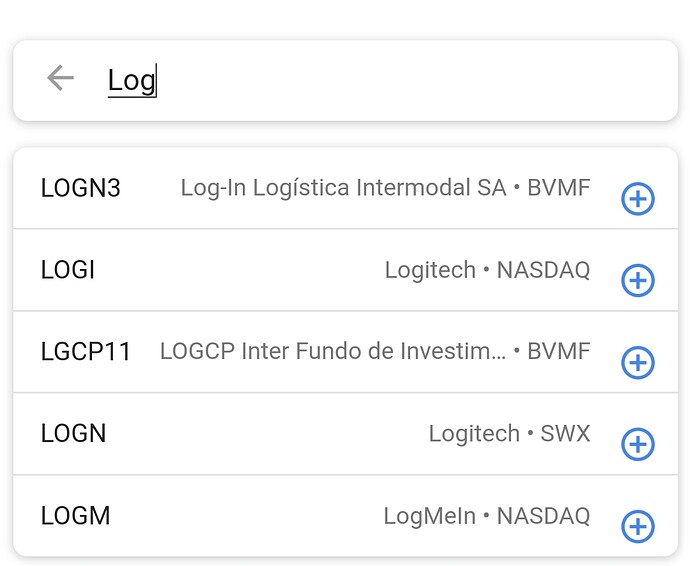Open LOGCP Inter Fundo de Investim… name

332,351
